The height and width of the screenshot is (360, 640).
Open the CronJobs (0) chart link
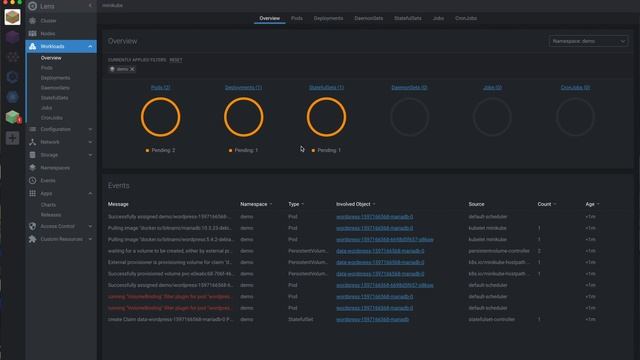pos(575,87)
